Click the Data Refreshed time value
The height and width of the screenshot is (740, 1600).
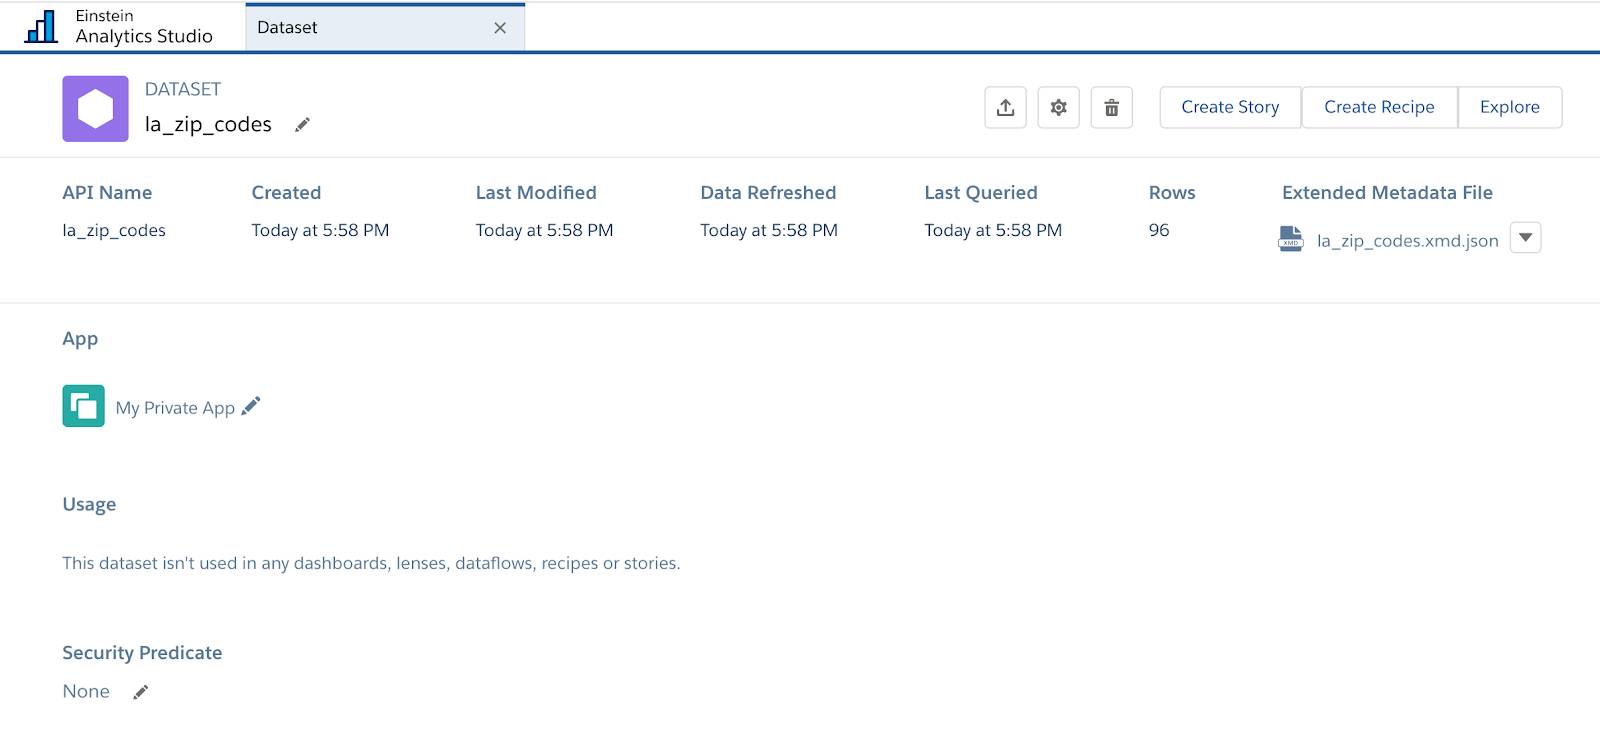[x=769, y=230]
